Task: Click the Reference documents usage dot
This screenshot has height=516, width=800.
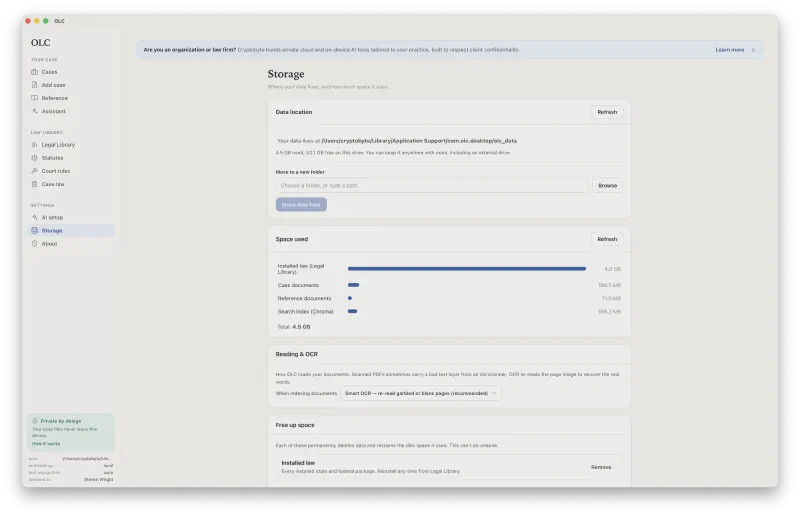Action: 349,298
